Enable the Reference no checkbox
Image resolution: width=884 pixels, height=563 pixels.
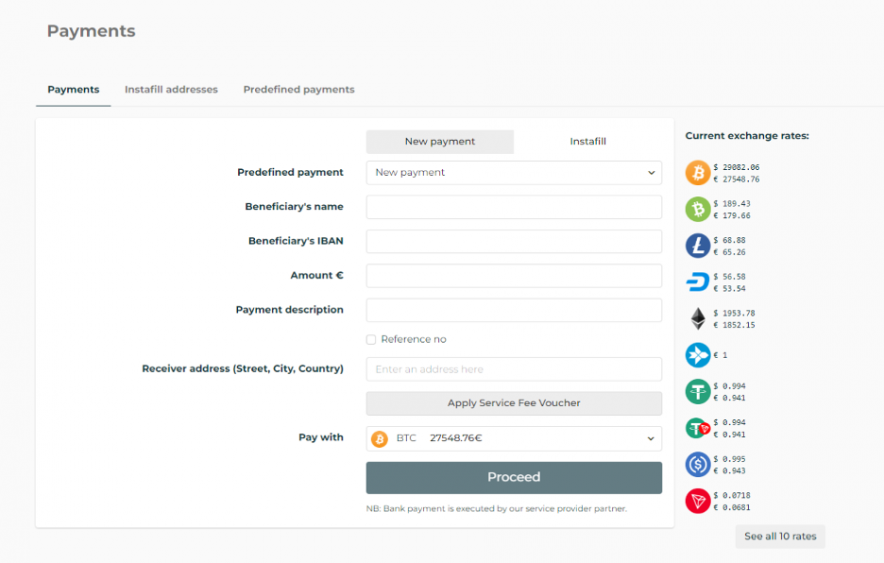(371, 340)
